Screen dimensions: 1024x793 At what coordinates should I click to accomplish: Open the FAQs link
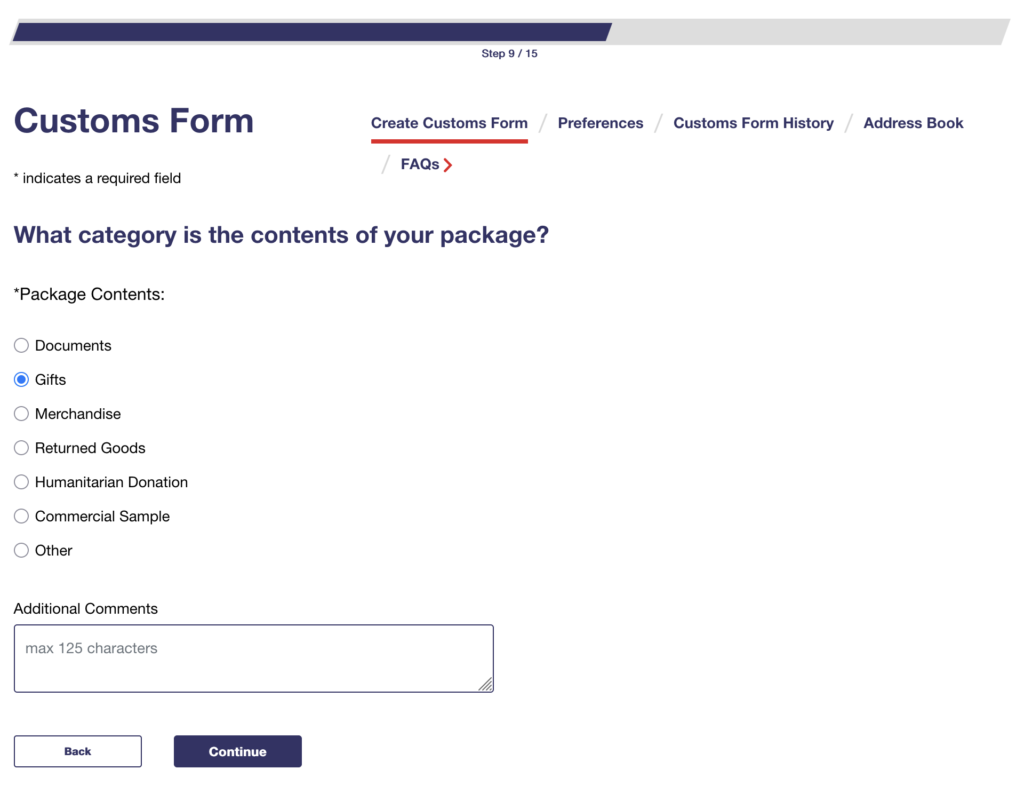[420, 164]
